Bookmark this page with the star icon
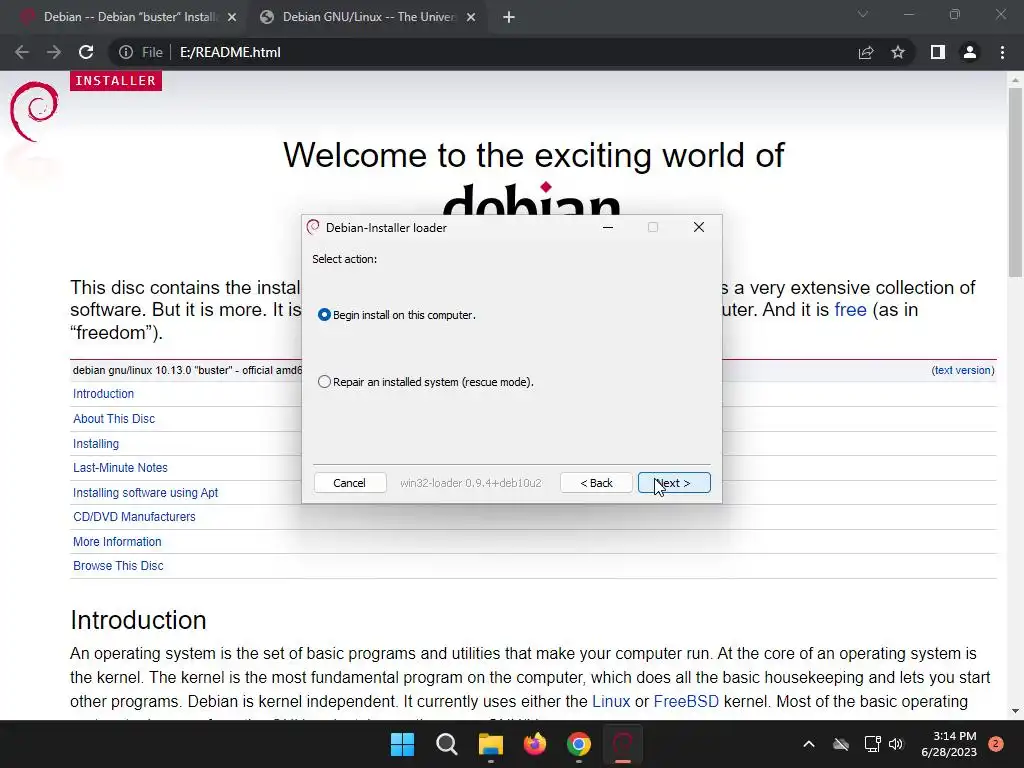The width and height of the screenshot is (1024, 768). point(898,52)
